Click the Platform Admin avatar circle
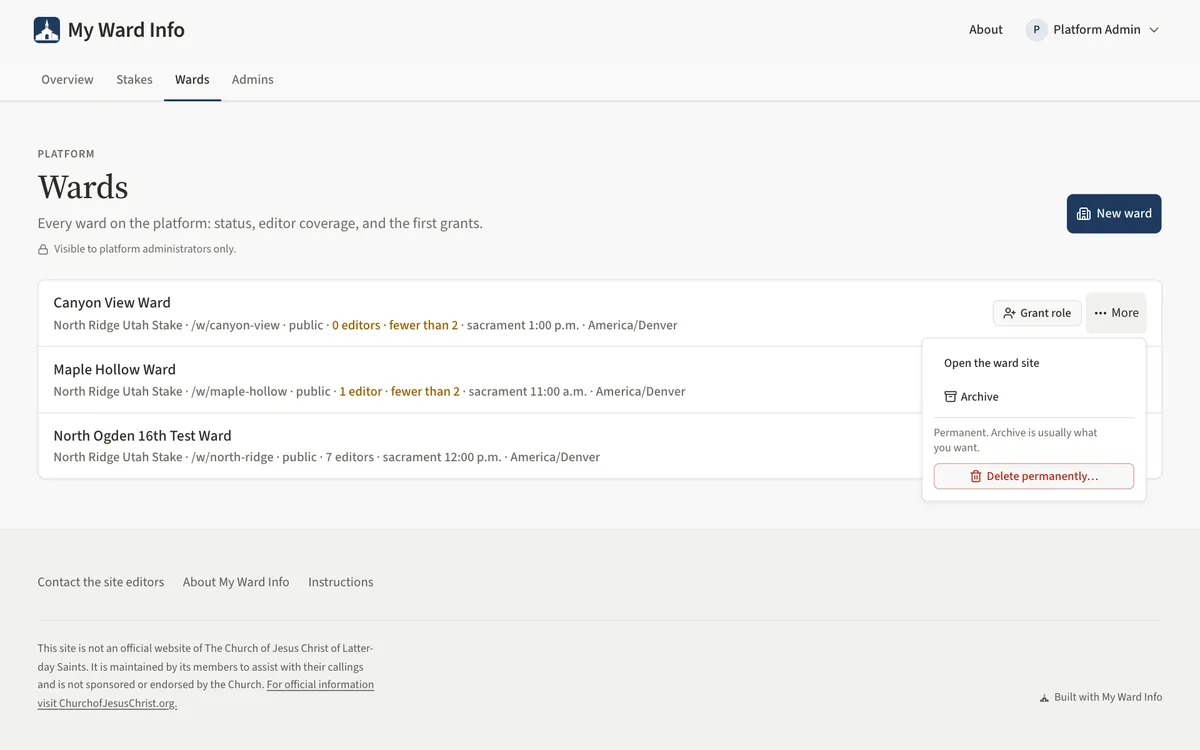 tap(1036, 30)
